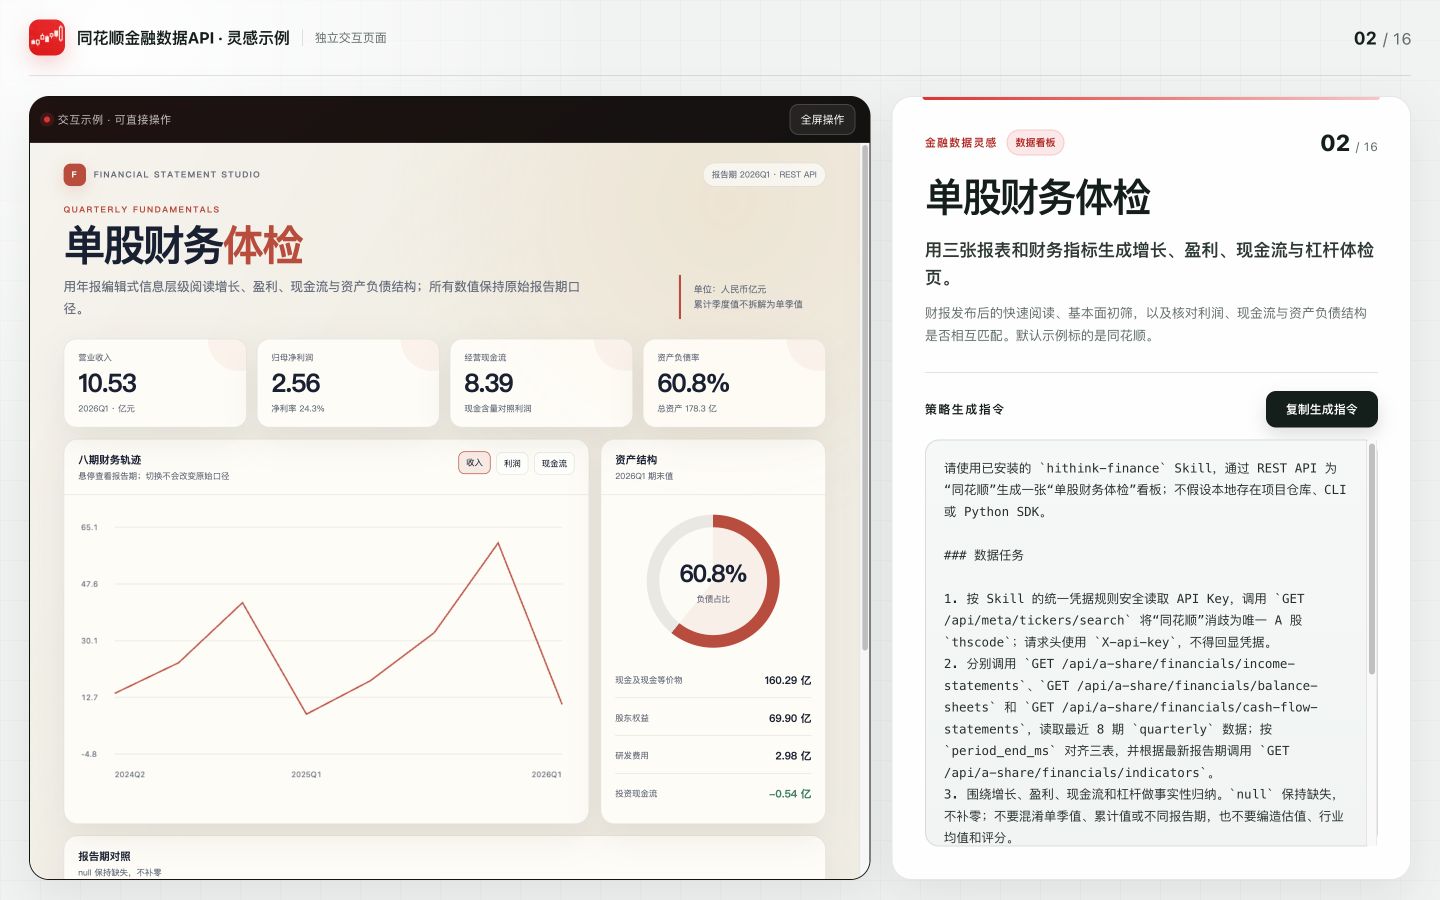Click the 金融数据灵感 category label

pos(960,143)
